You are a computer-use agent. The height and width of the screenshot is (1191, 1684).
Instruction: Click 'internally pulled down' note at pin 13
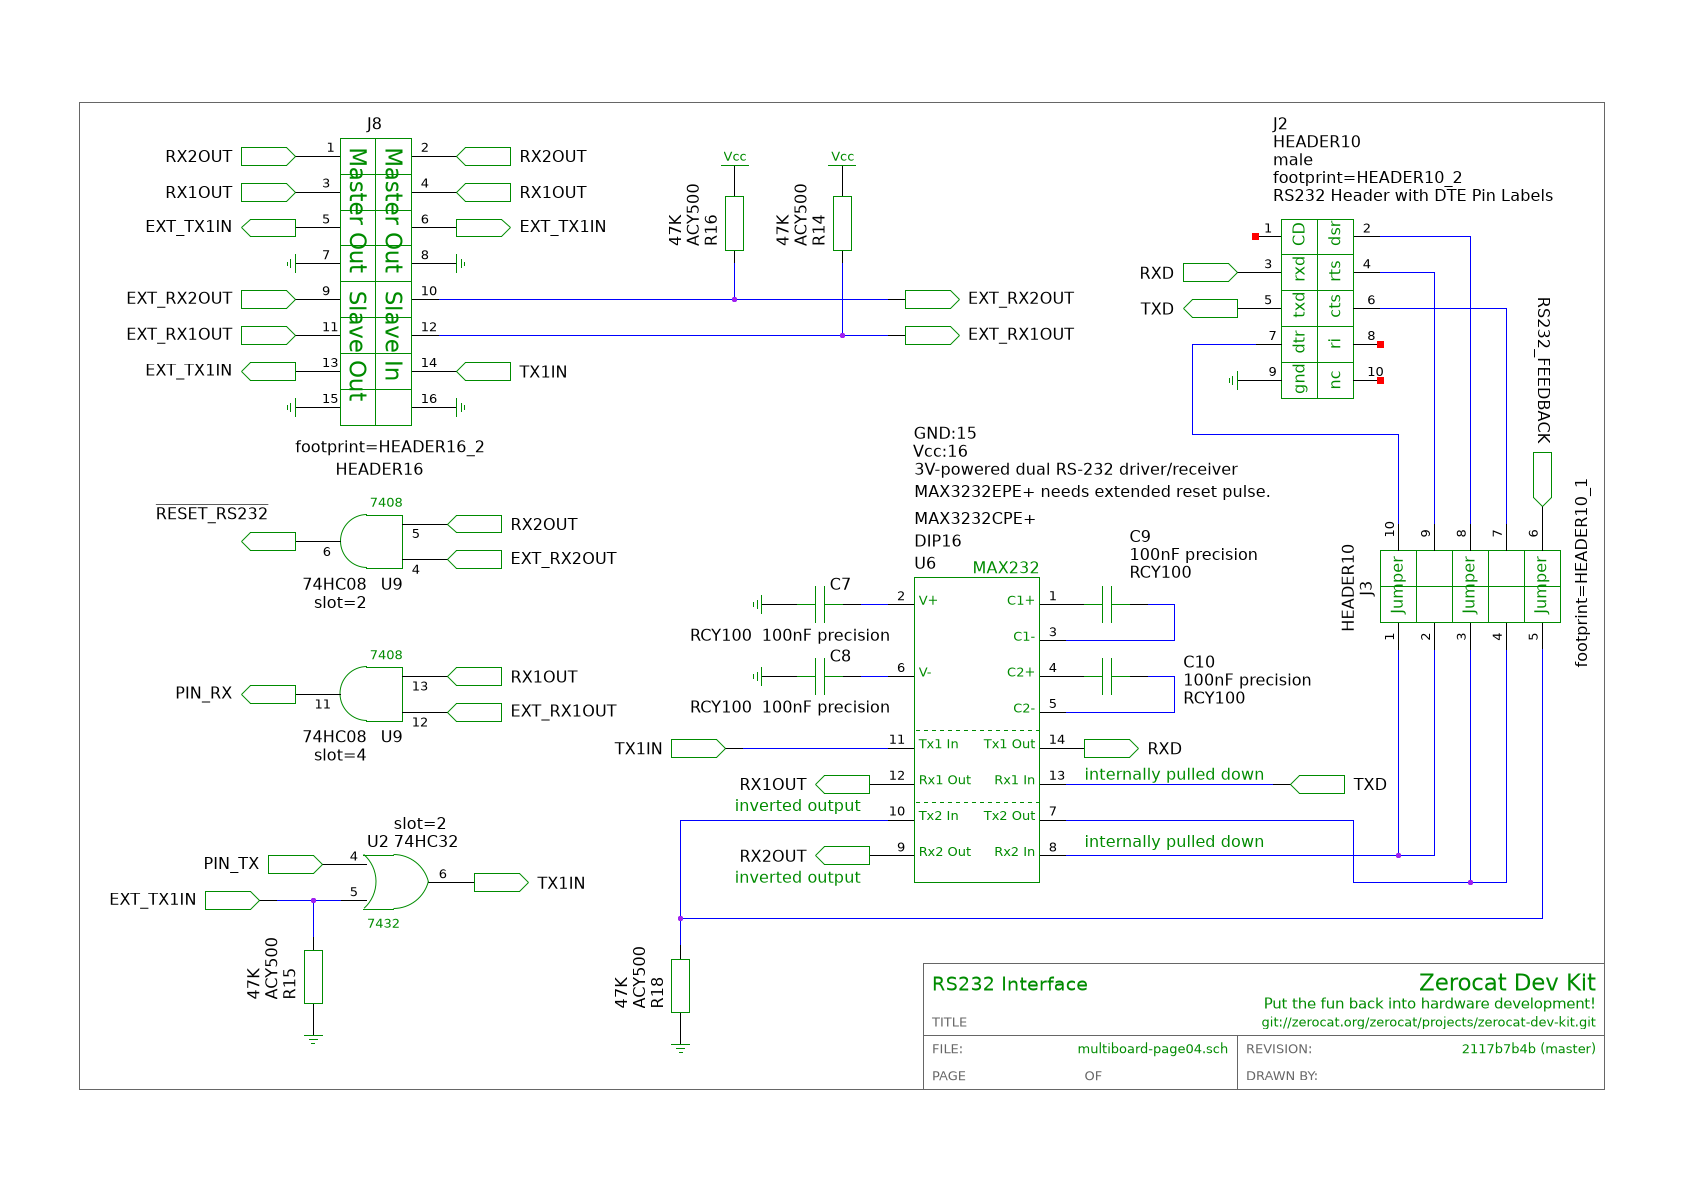(x=1174, y=774)
